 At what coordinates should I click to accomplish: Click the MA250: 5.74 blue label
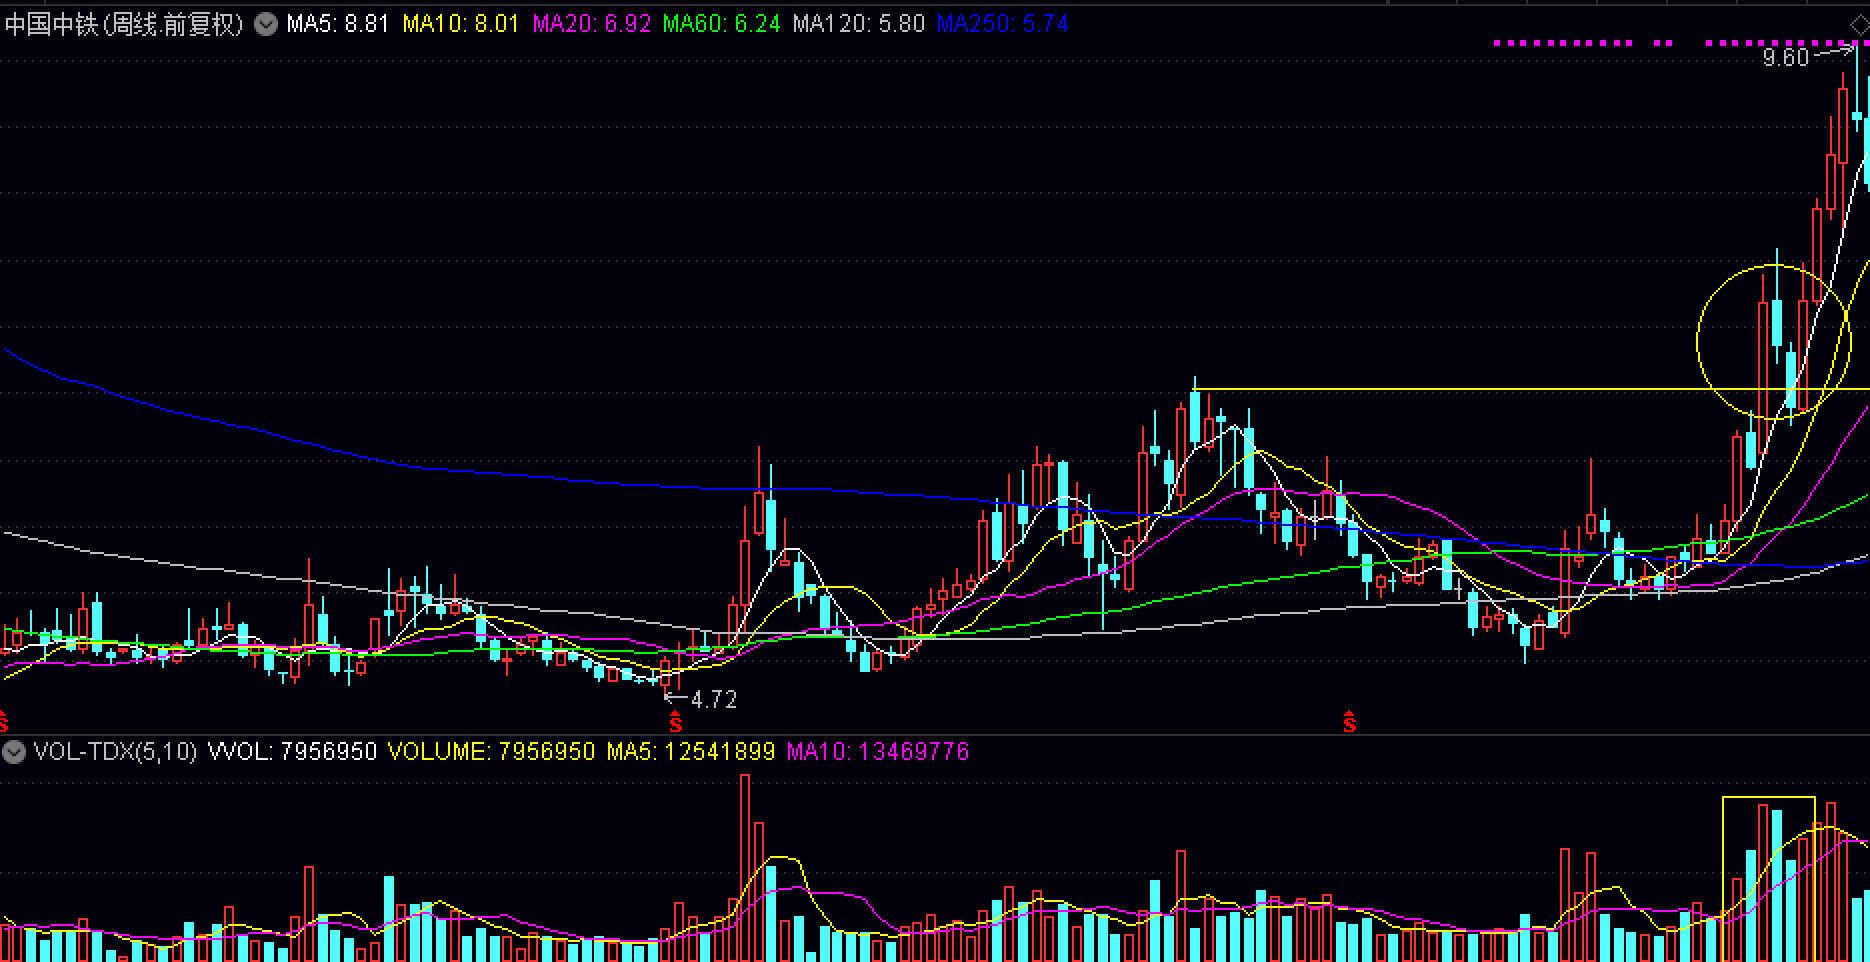(x=1002, y=24)
